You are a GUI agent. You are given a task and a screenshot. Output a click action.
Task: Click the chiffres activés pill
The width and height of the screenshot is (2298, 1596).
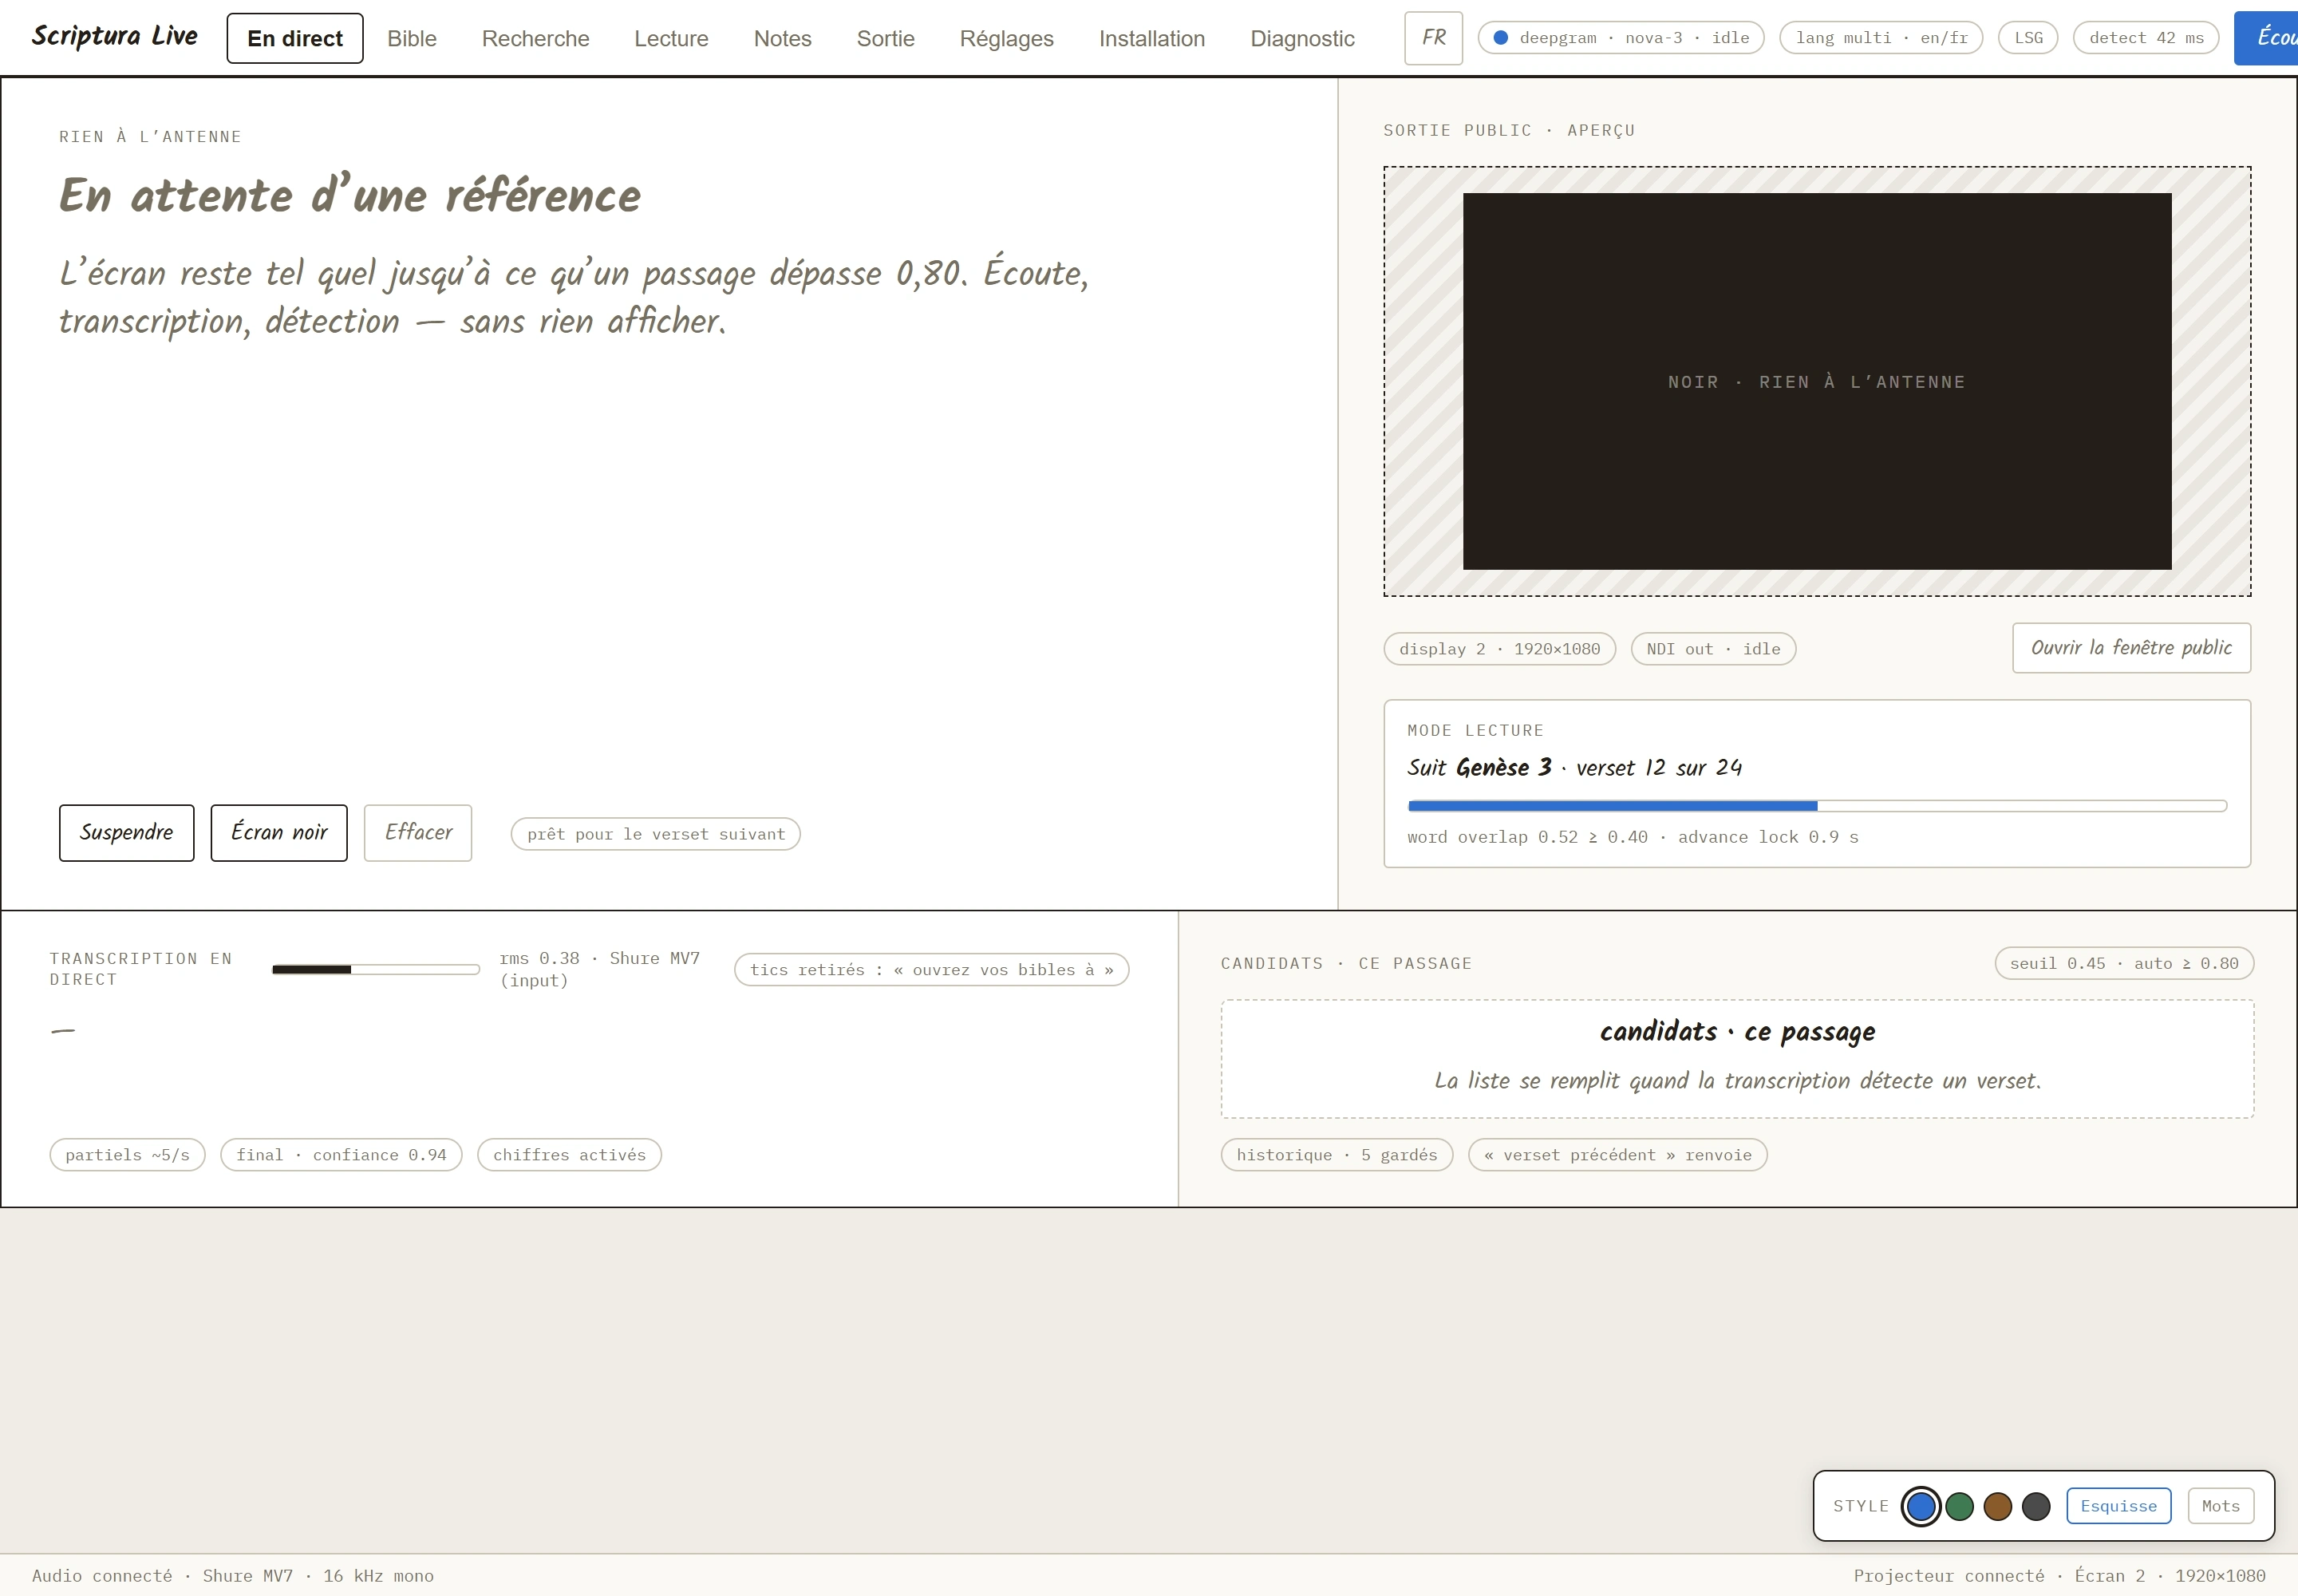569,1155
